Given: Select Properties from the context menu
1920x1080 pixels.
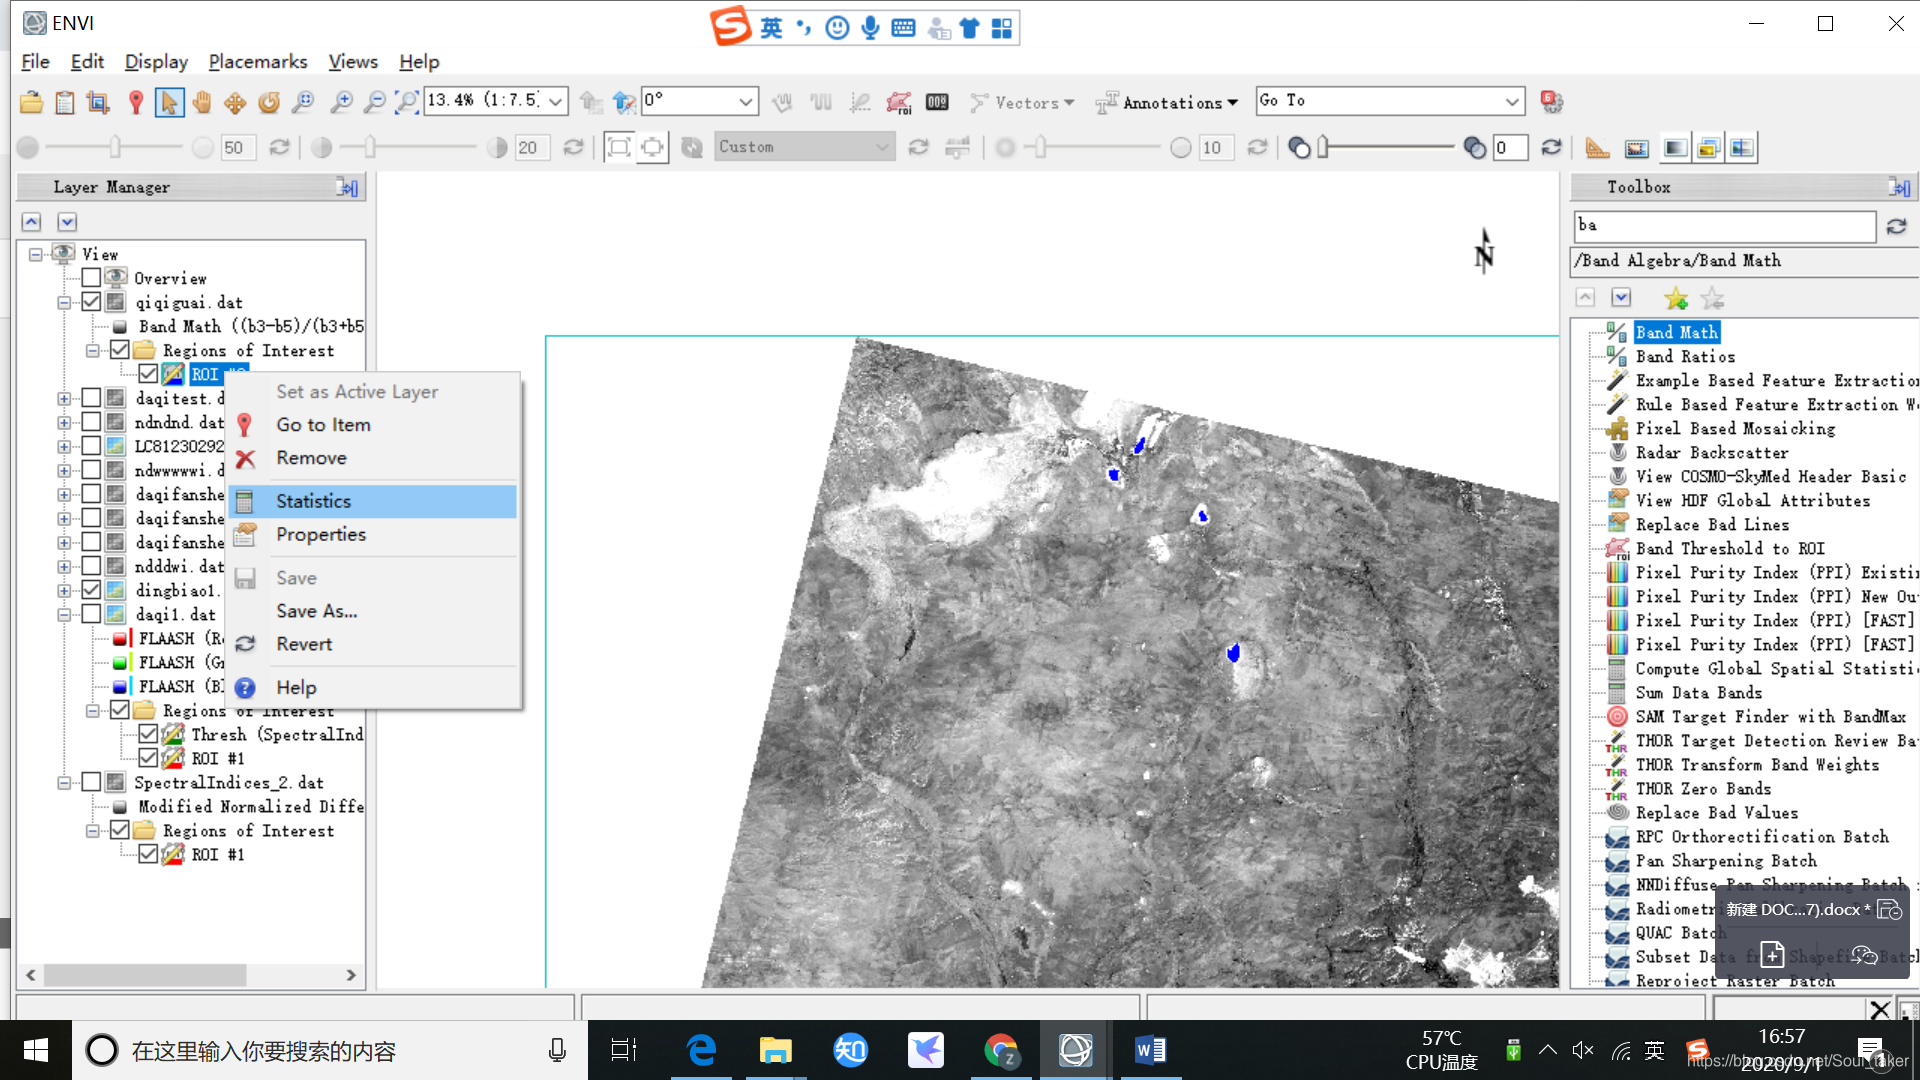Looking at the screenshot, I should click(320, 534).
